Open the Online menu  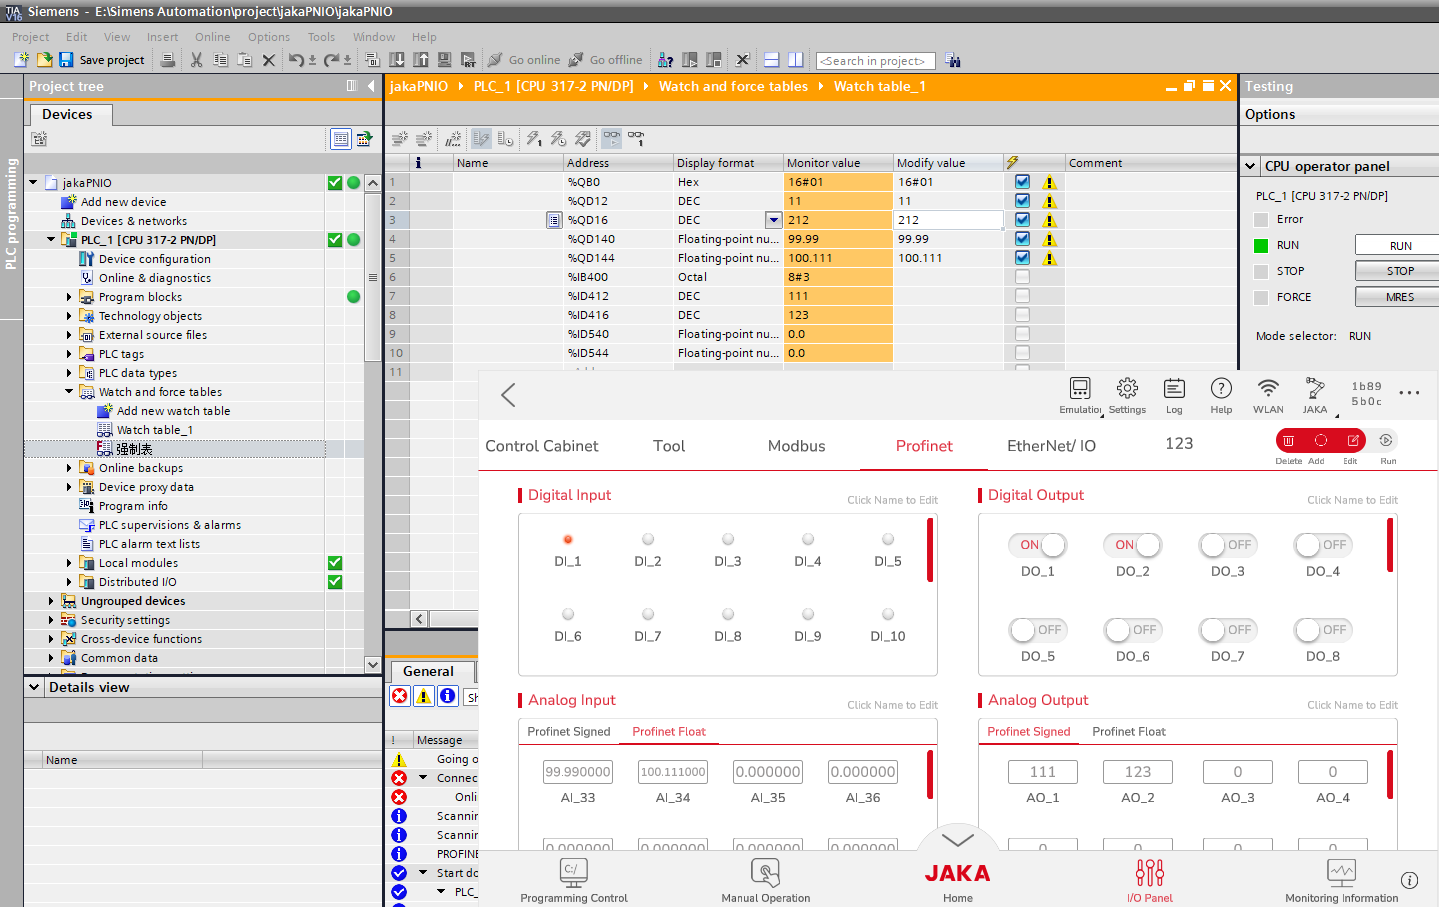212,37
